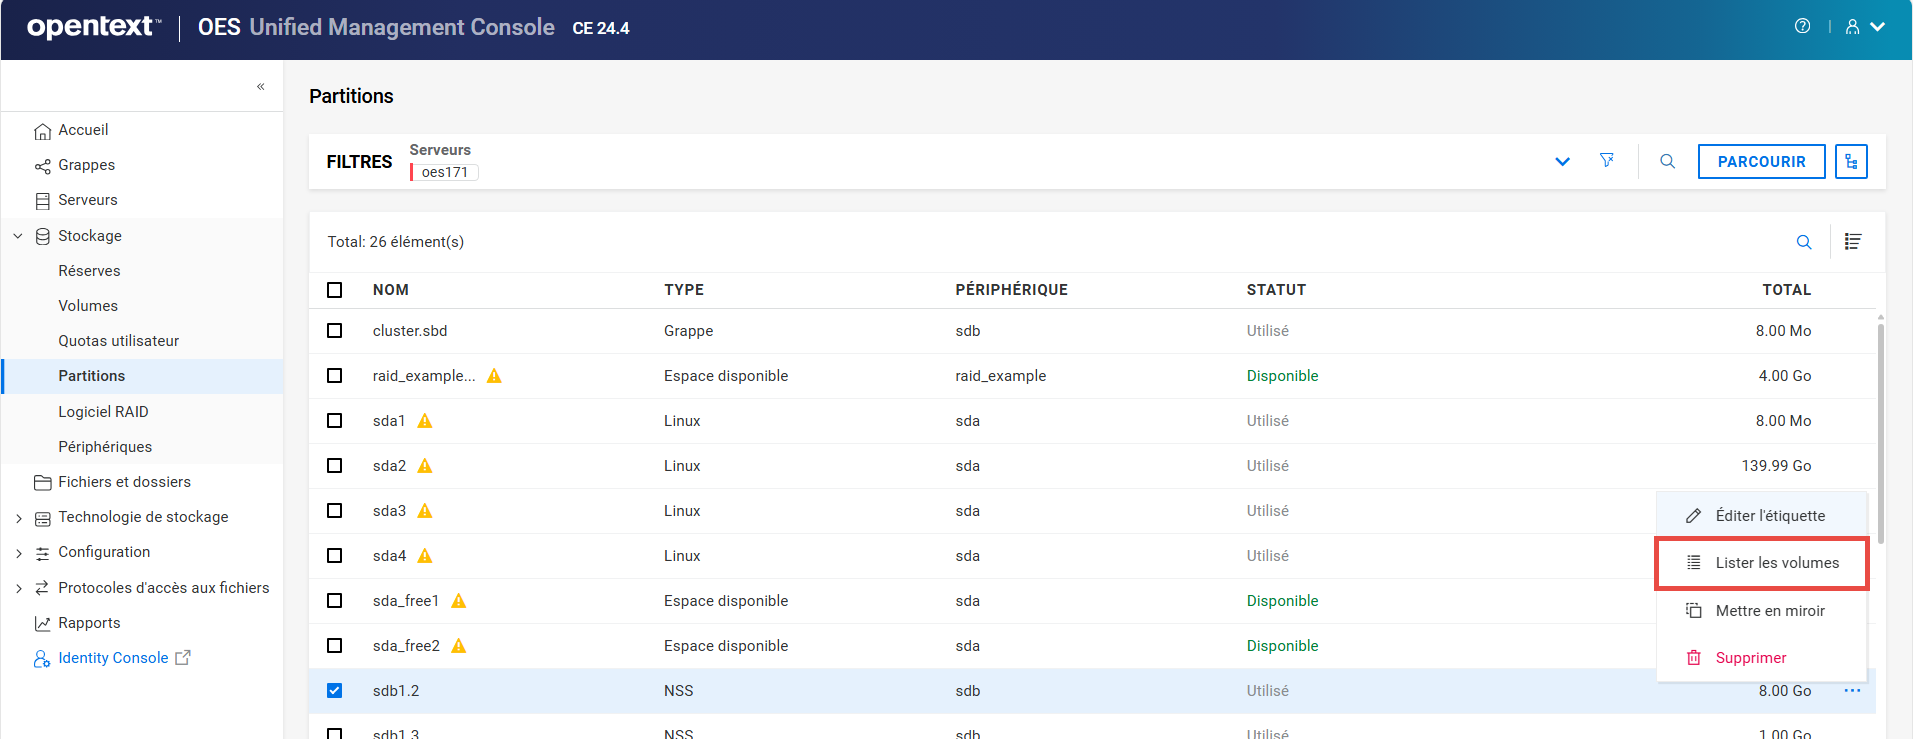Select Lister les volumes menu item

tap(1762, 563)
